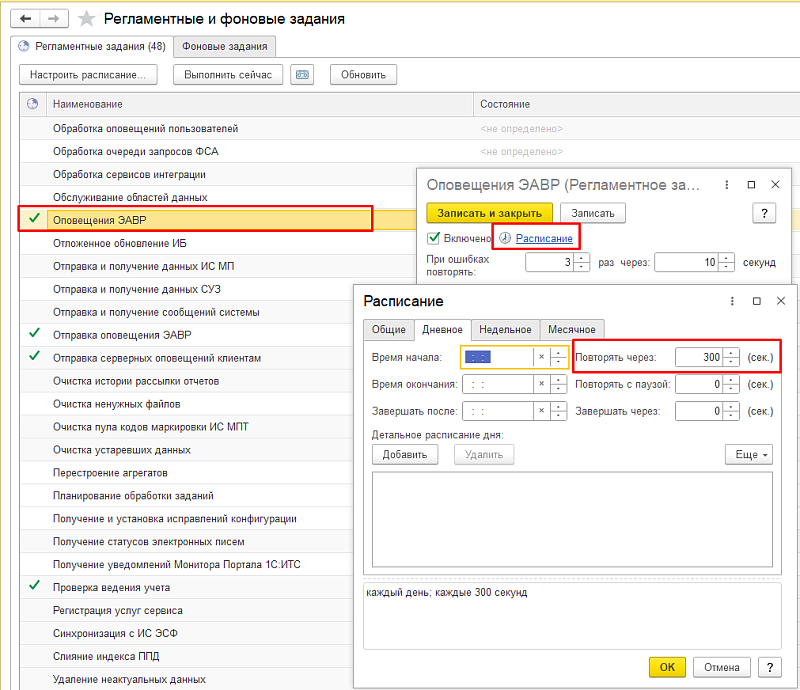Clear the Время окончания field with the X

coord(541,384)
